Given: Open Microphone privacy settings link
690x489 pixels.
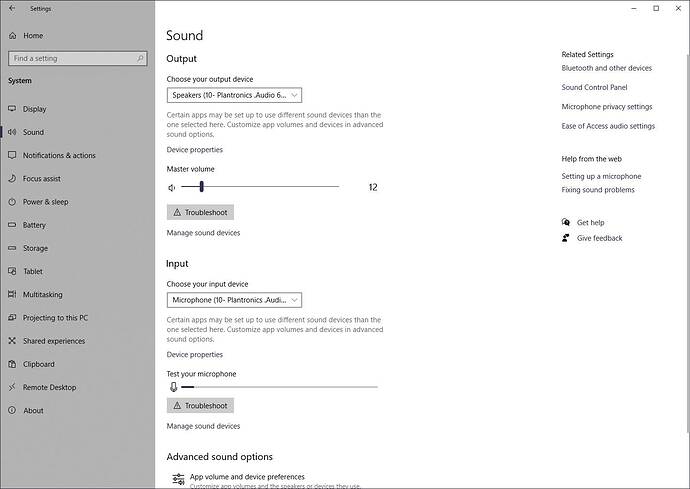Looking at the screenshot, I should (x=606, y=107).
